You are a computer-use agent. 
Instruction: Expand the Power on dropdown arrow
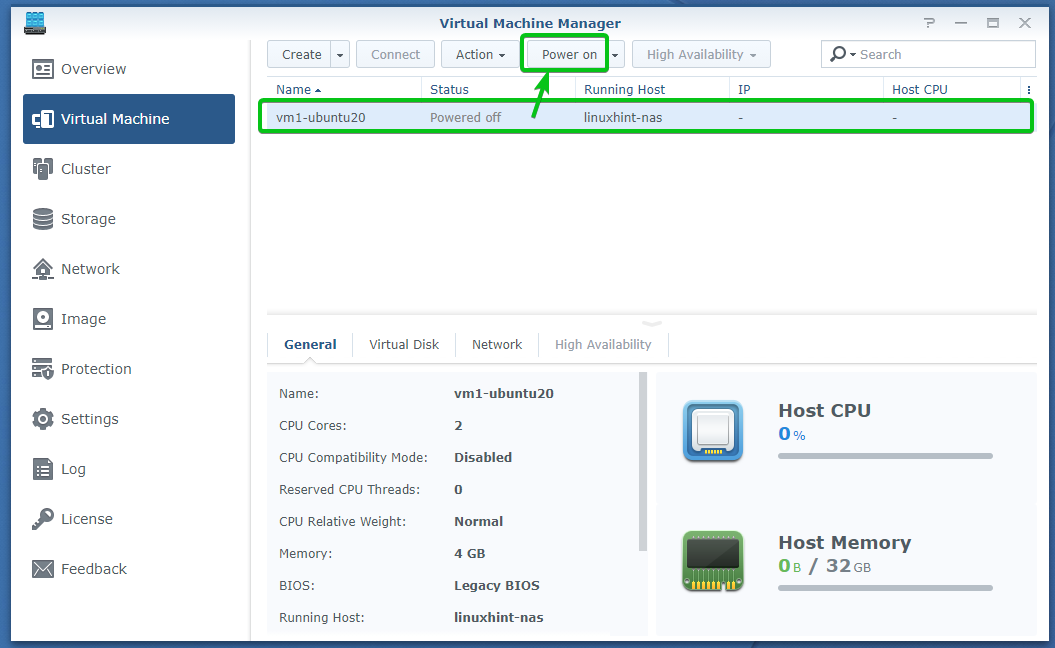616,55
